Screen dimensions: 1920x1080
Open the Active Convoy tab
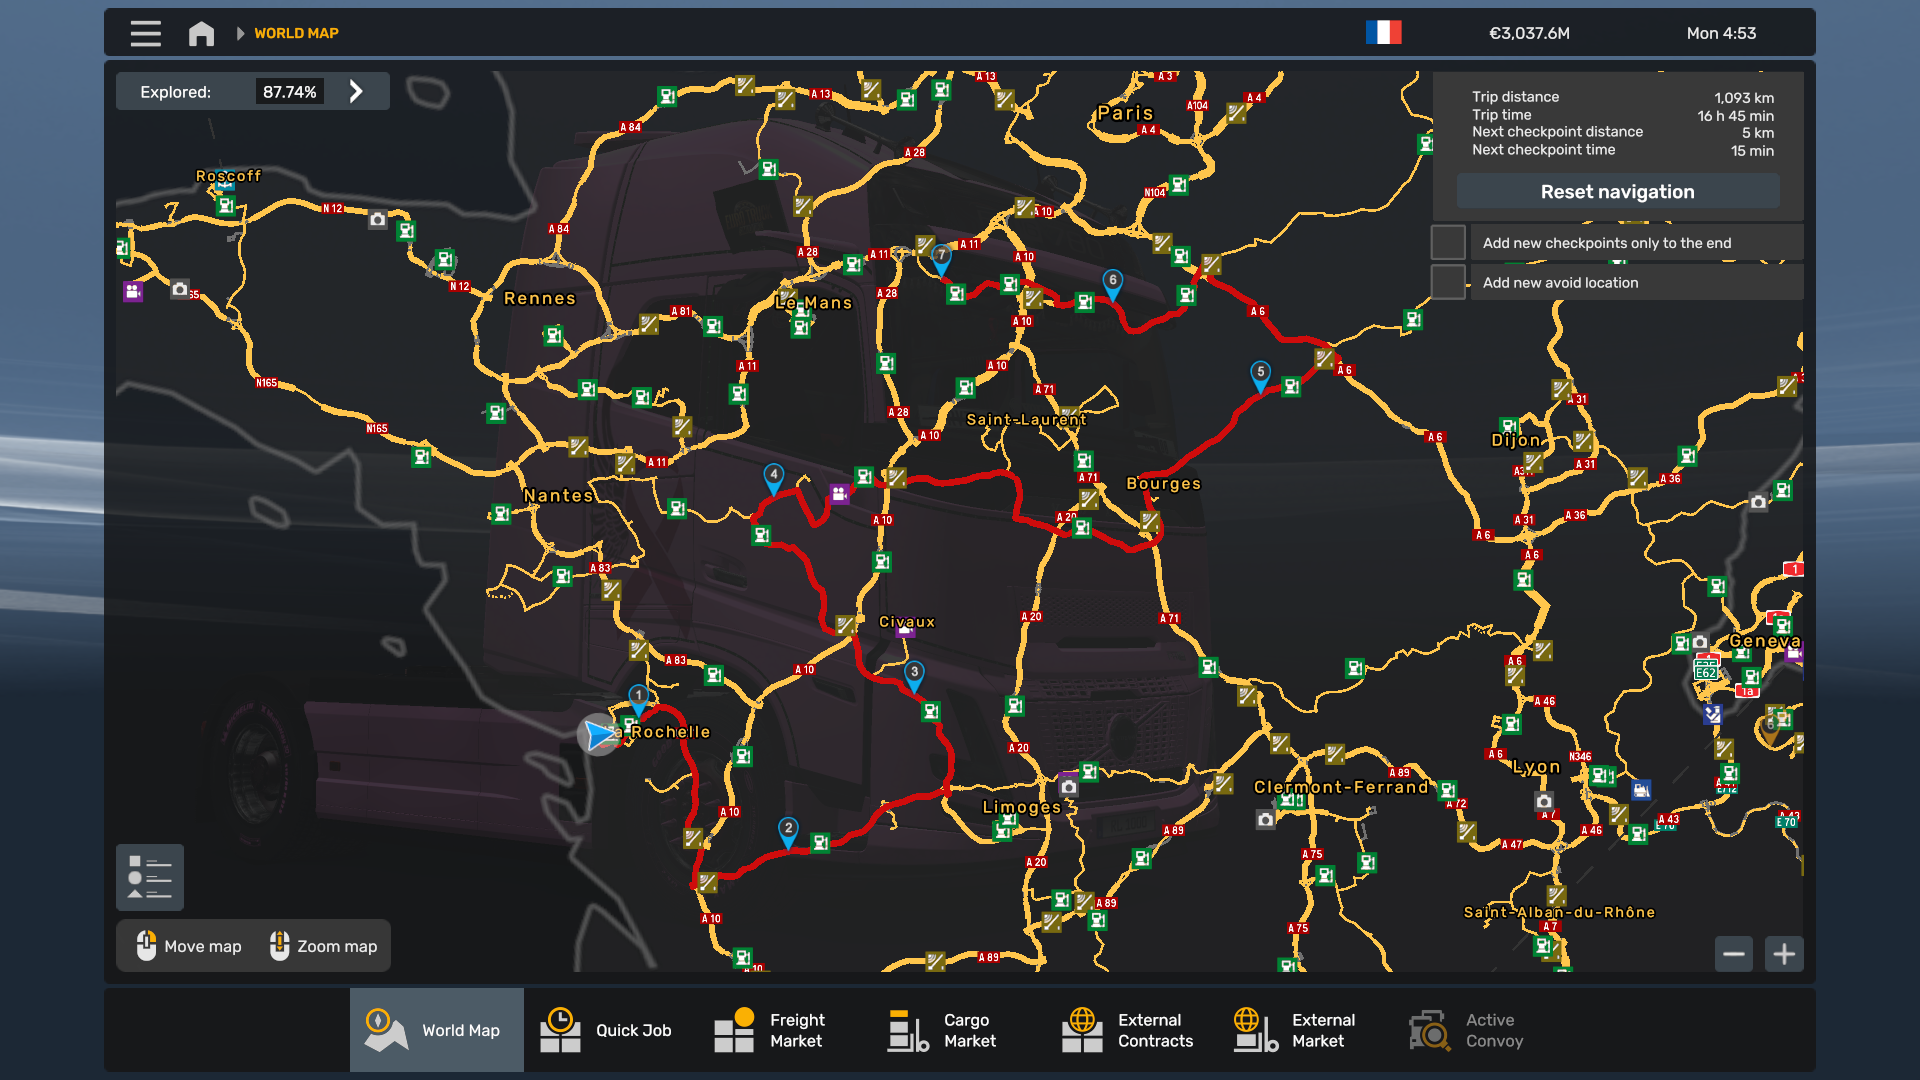pyautogui.click(x=1480, y=1030)
